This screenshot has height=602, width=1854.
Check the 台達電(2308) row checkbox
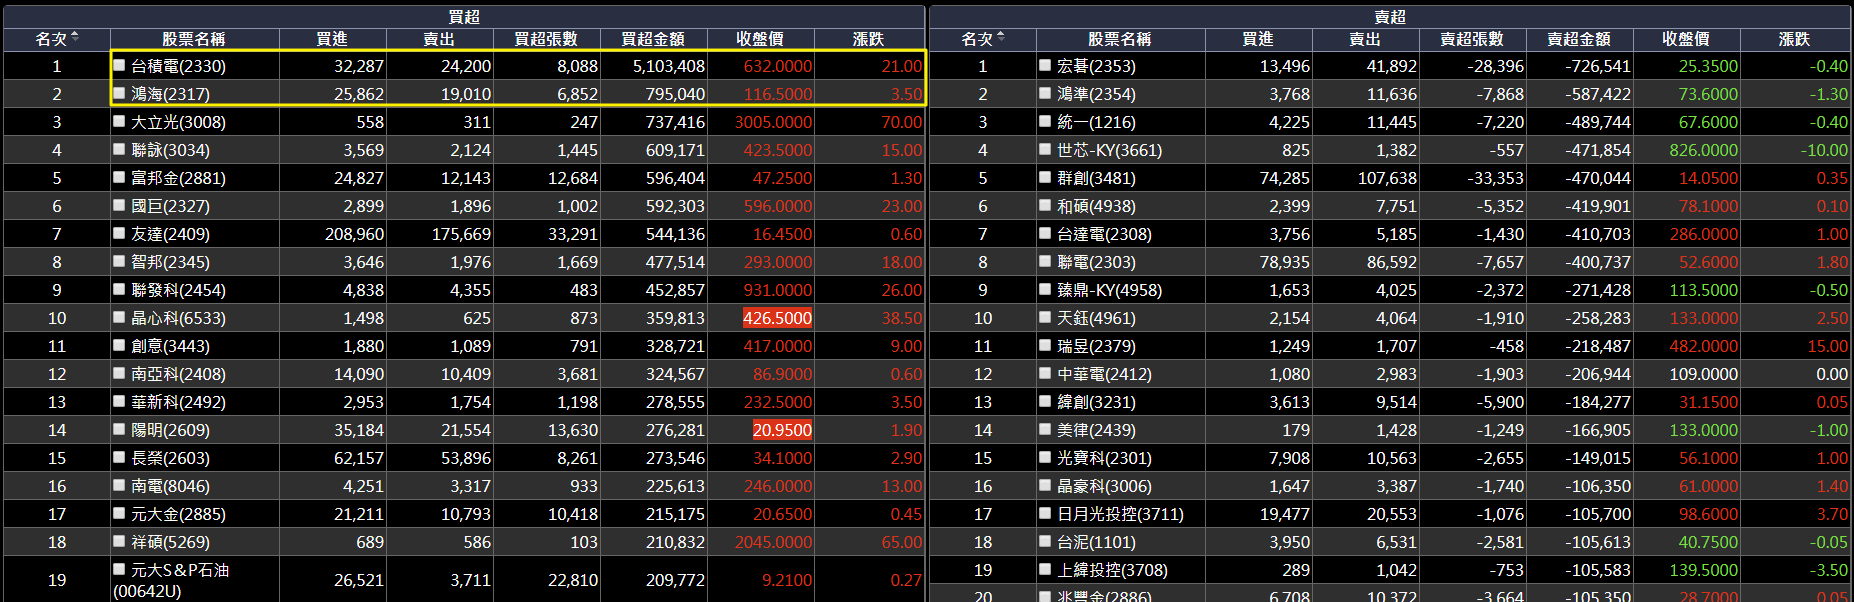[1045, 233]
